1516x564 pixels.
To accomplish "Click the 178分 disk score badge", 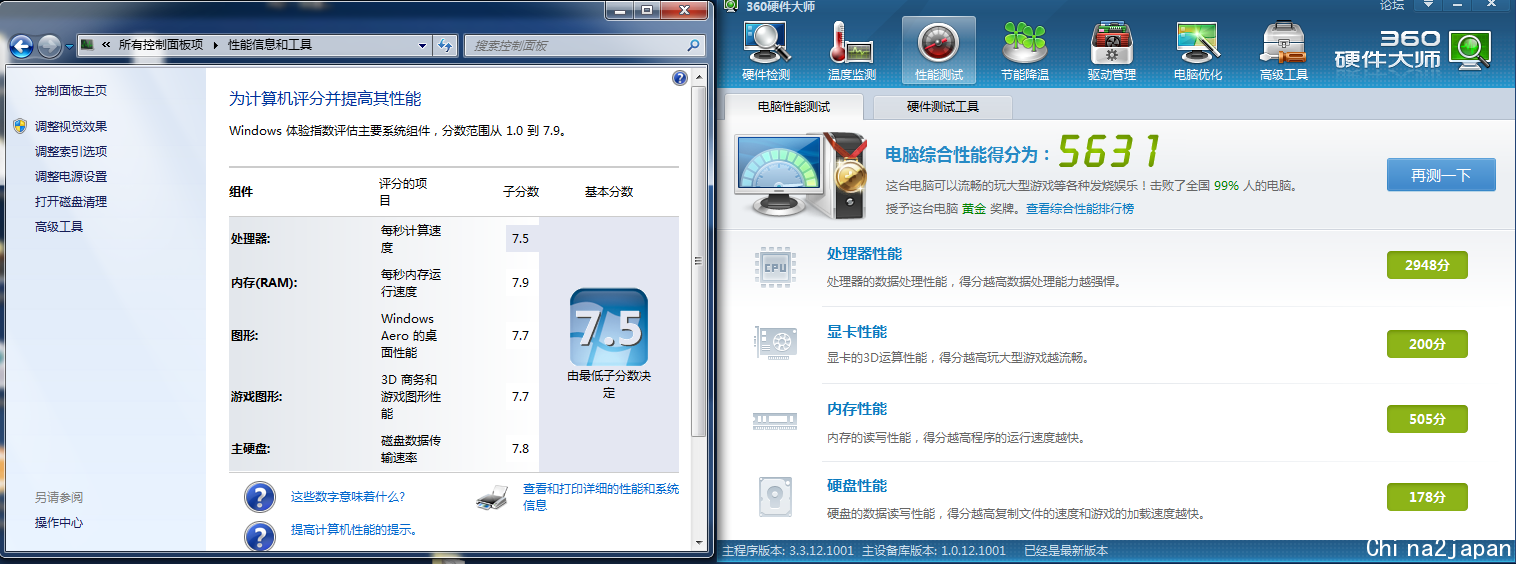I will (x=1427, y=497).
